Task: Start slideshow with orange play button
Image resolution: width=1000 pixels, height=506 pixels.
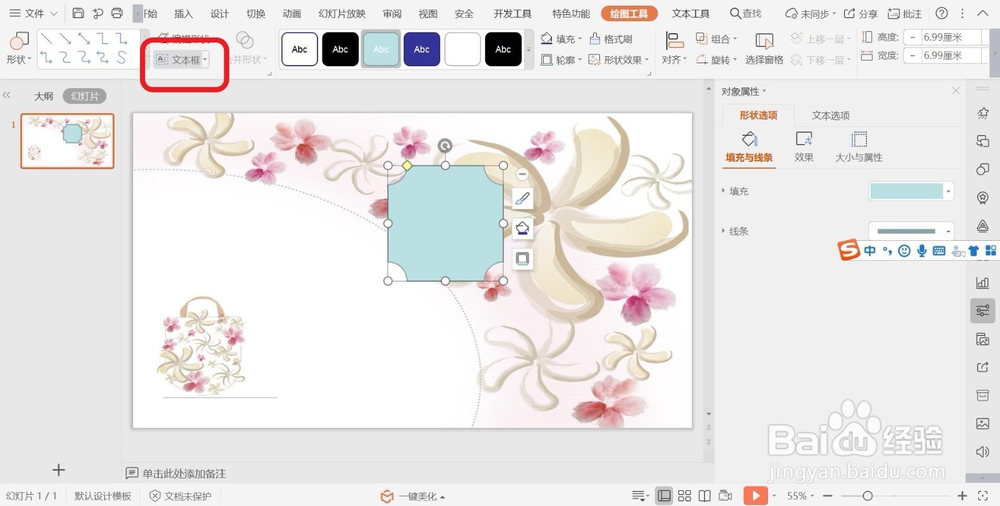Action: tap(756, 496)
